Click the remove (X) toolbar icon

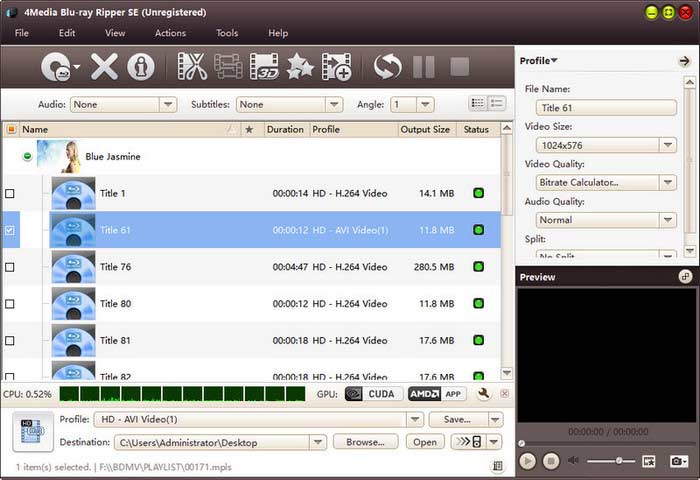[x=104, y=67]
